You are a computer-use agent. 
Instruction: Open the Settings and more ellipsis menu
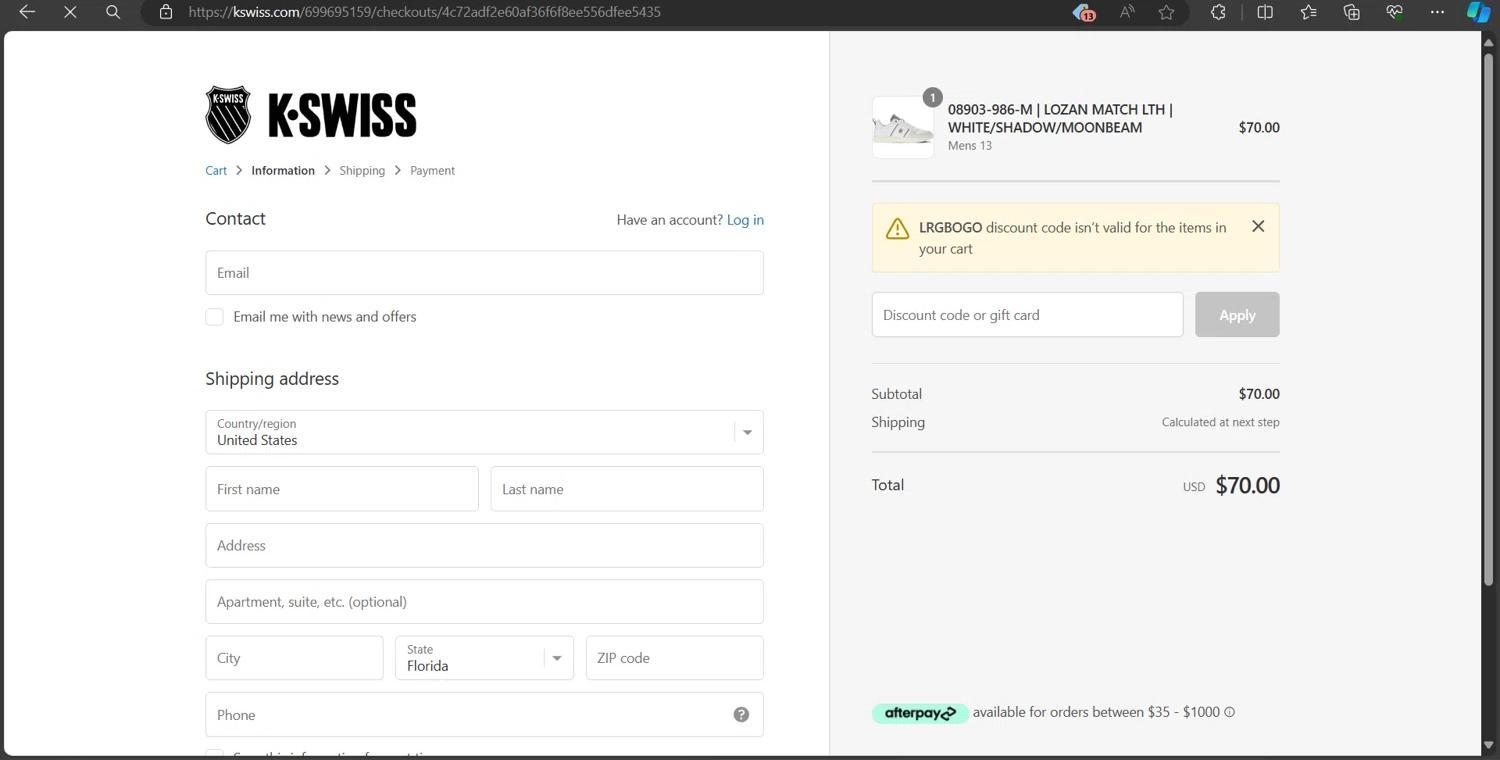pos(1437,12)
